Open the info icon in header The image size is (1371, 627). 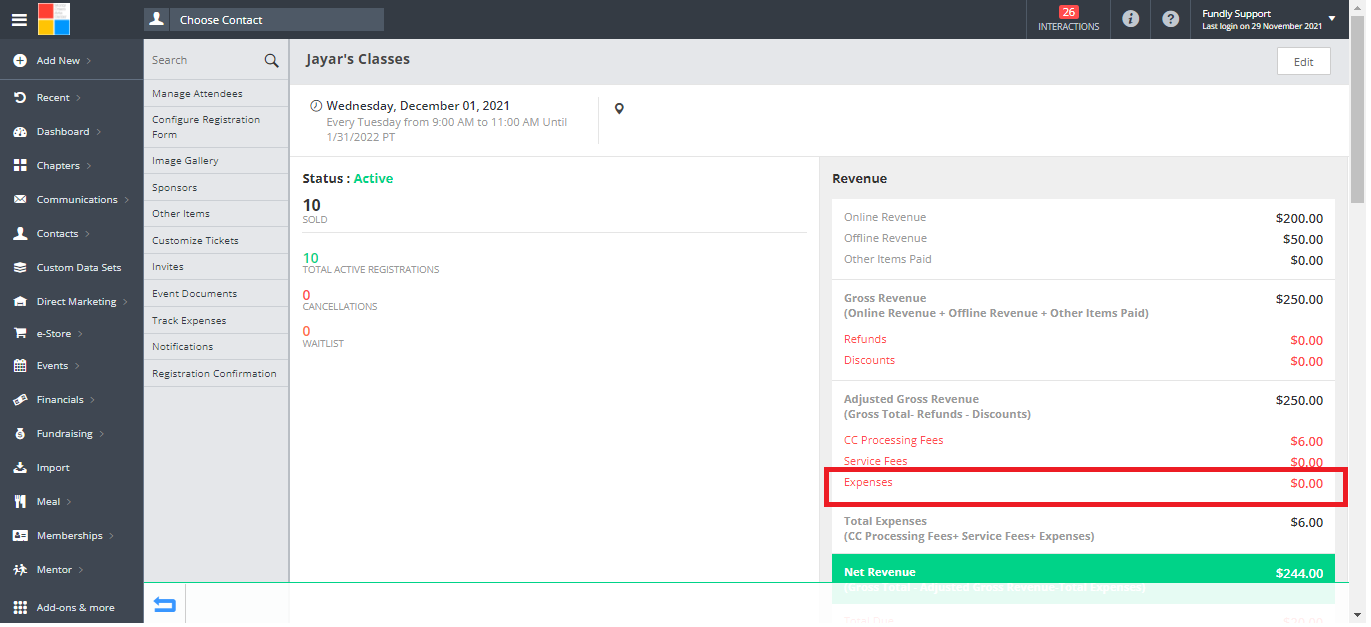[x=1130, y=19]
